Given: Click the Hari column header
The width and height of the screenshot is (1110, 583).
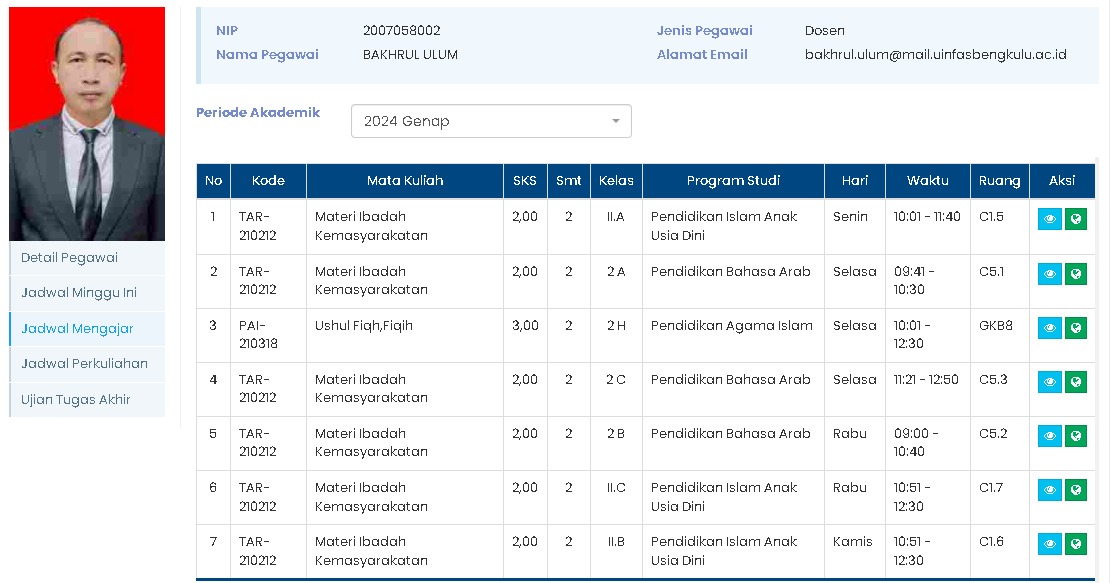Looking at the screenshot, I should coord(854,181).
